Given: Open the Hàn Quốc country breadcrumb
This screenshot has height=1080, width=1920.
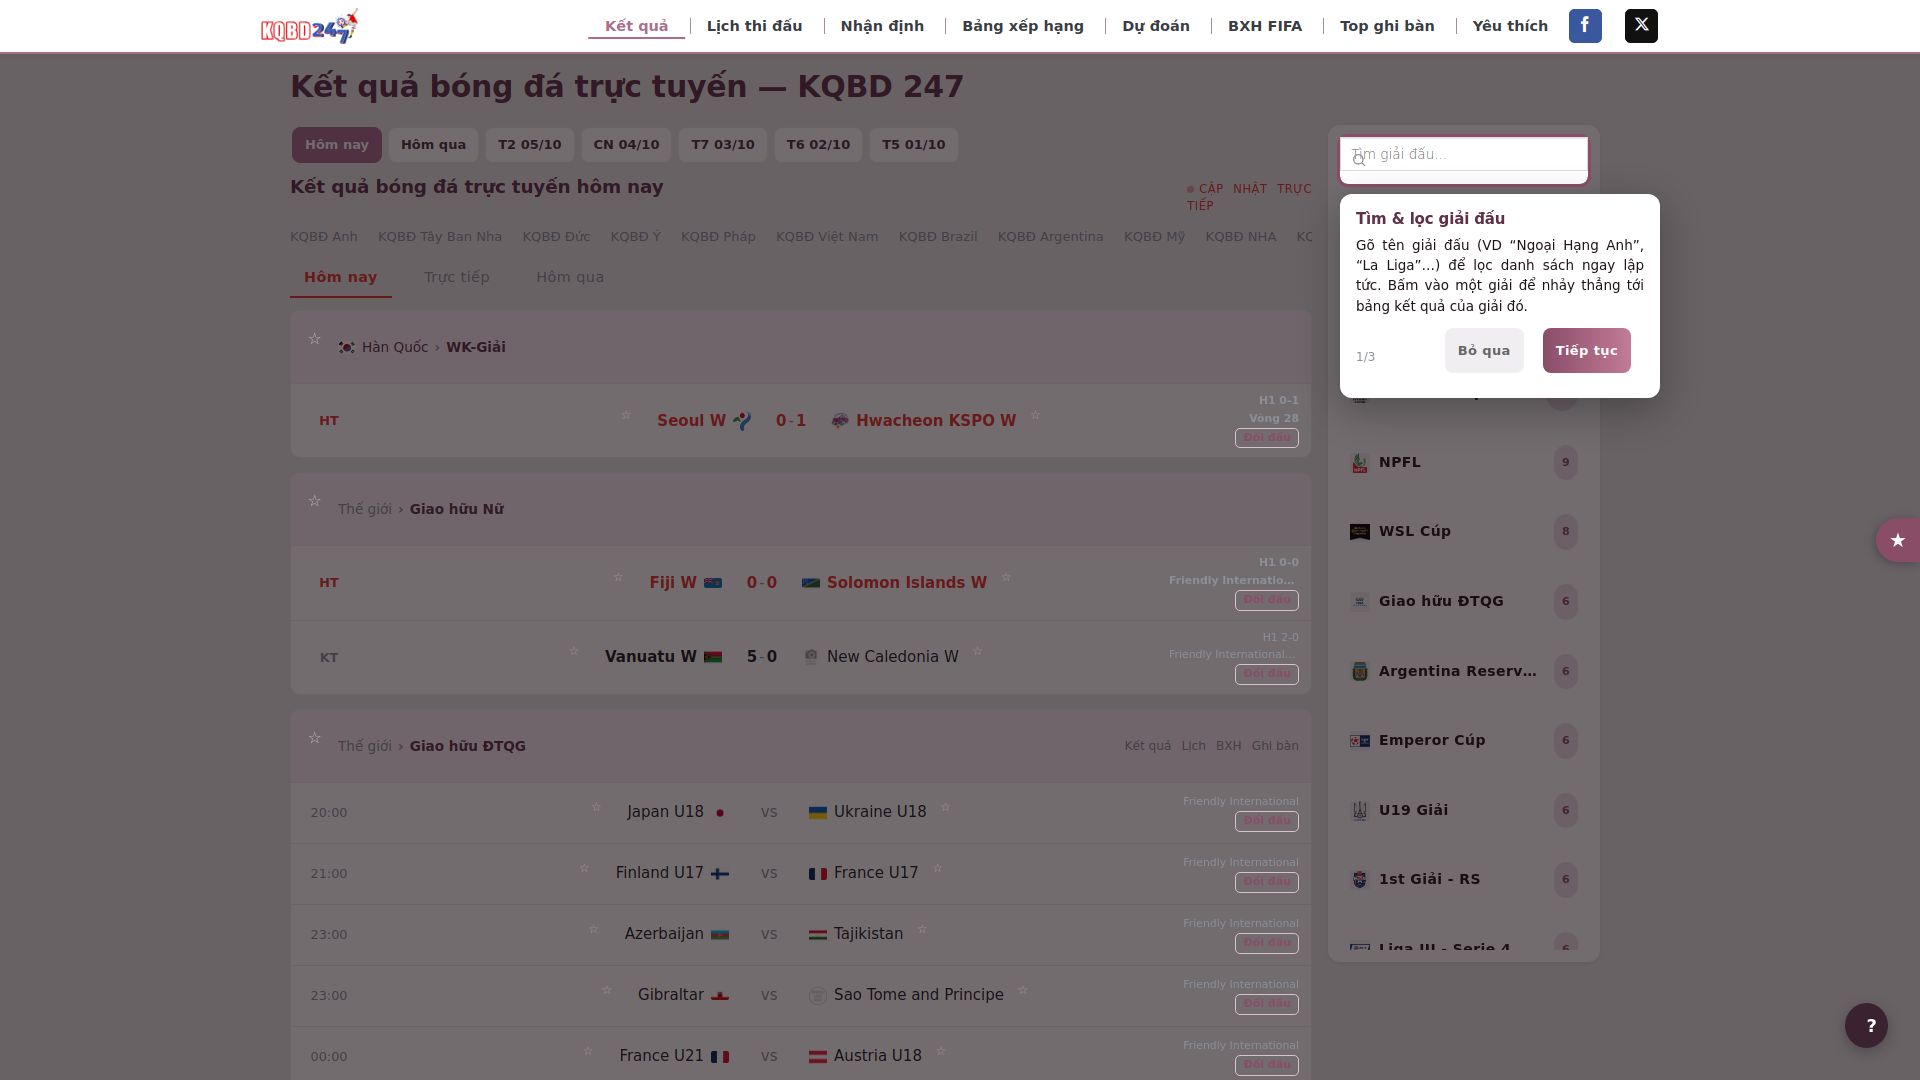Looking at the screenshot, I should click(x=395, y=347).
